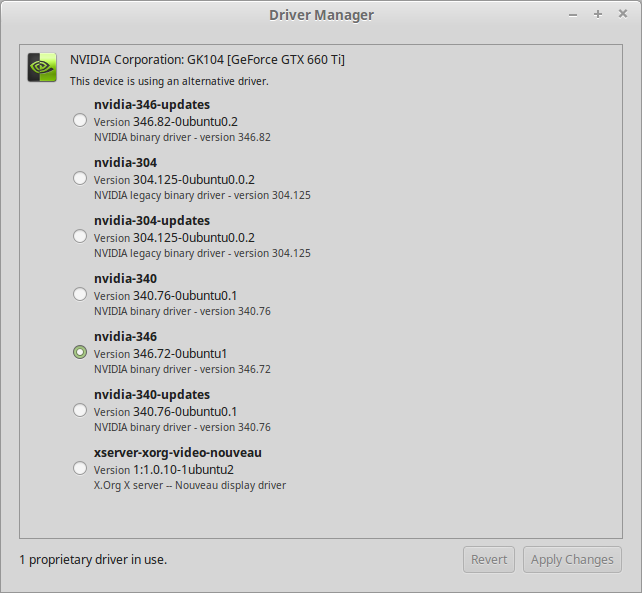Click version text '346.72-0ubuntu1'
The width and height of the screenshot is (642, 593).
(180, 354)
